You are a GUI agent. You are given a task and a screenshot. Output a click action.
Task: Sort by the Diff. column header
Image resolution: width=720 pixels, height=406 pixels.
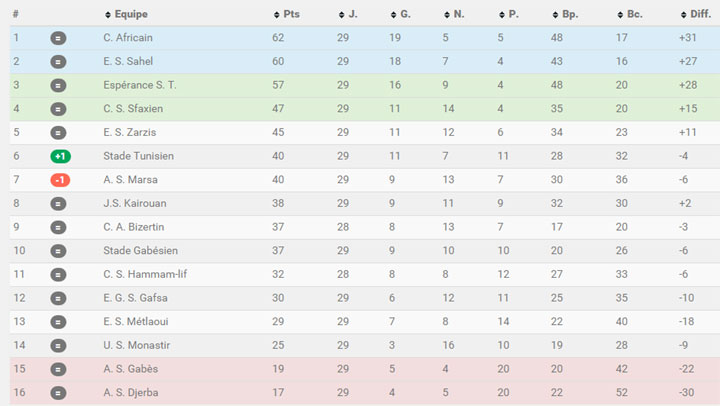696,14
